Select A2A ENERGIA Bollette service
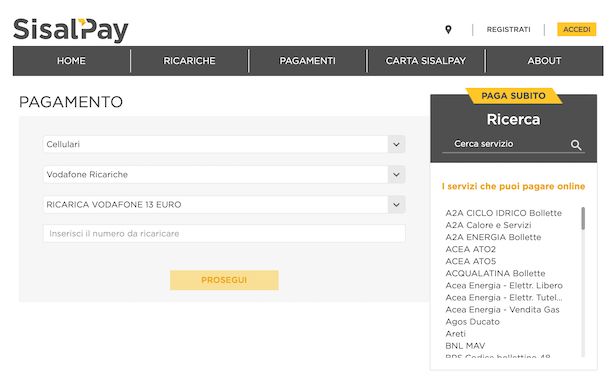 tap(493, 237)
